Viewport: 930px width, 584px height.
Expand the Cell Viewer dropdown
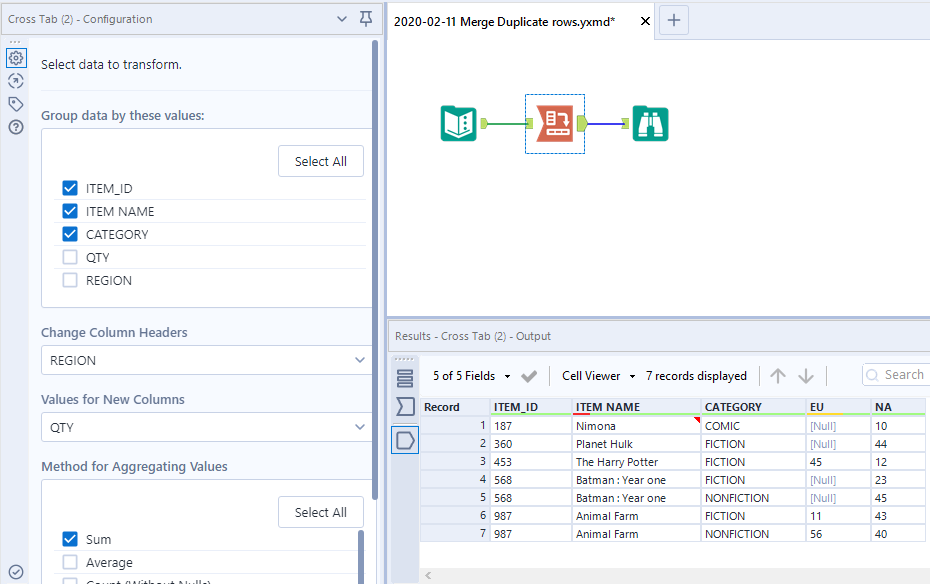598,376
